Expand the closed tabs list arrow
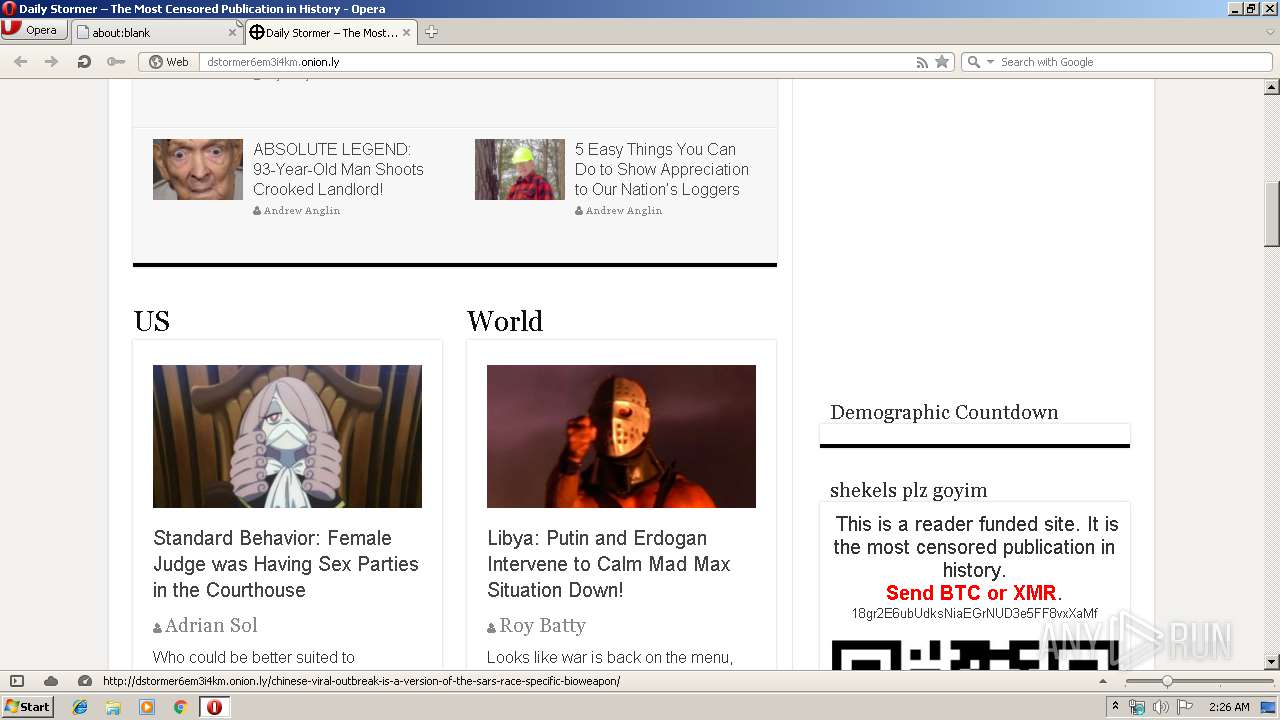 [1270, 32]
